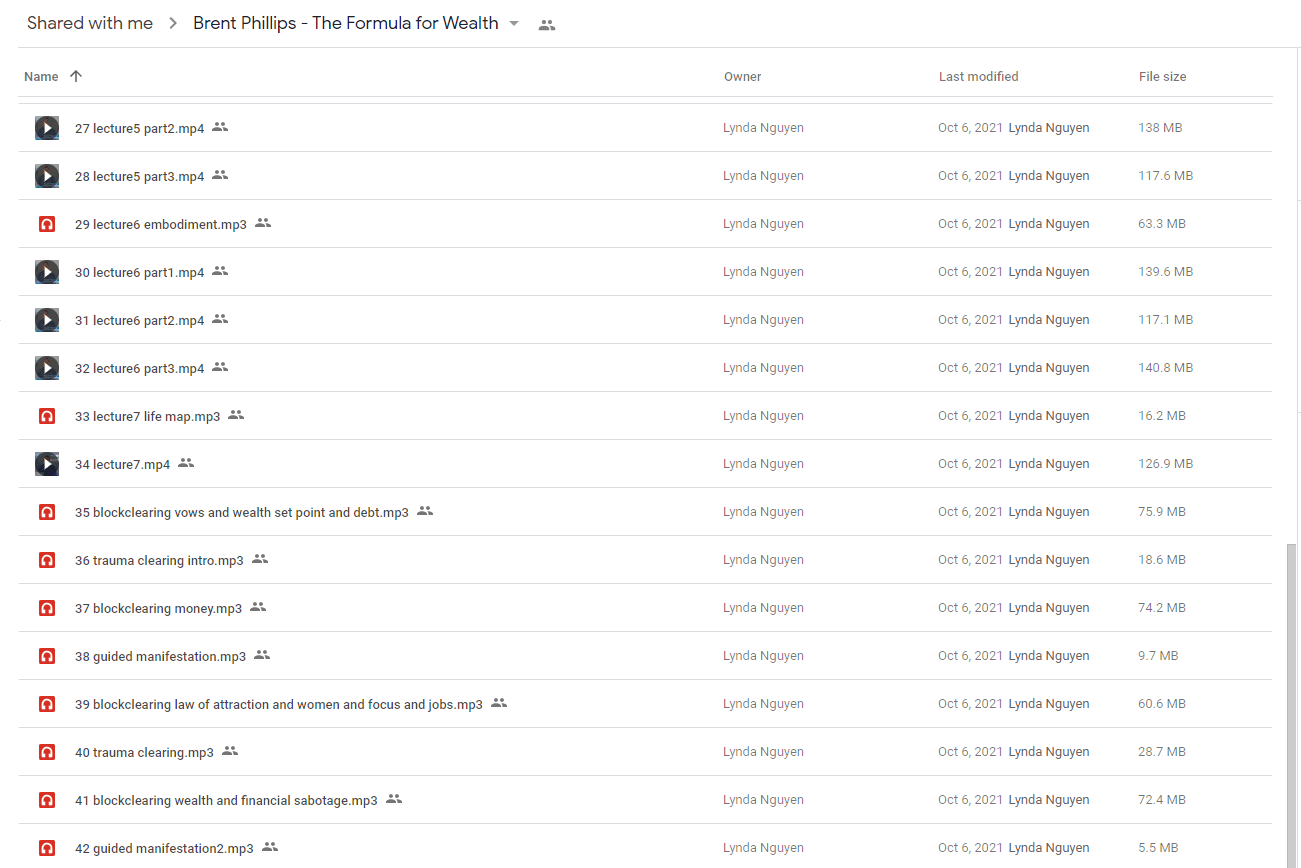Select file name 31 lecture6 part2.mp4
The height and width of the screenshot is (868, 1301).
coord(140,321)
